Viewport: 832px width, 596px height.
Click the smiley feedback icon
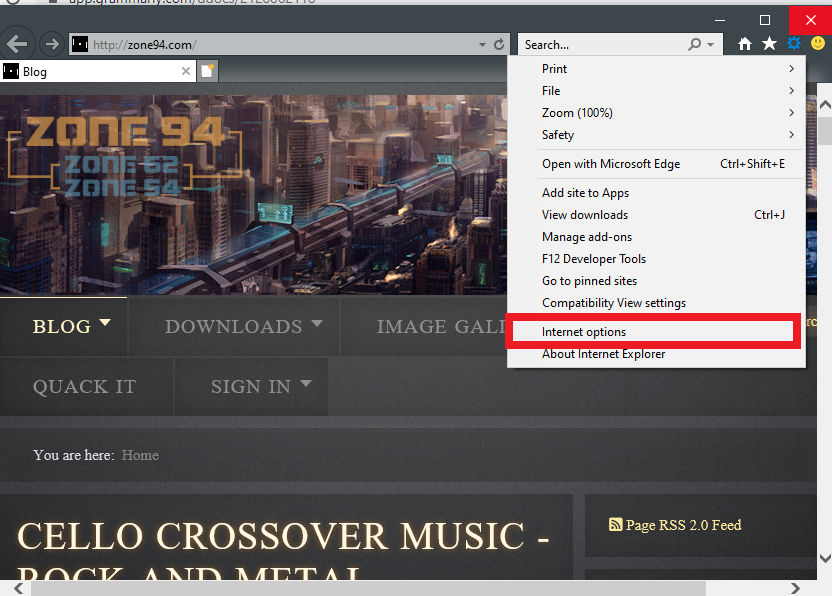(x=818, y=44)
